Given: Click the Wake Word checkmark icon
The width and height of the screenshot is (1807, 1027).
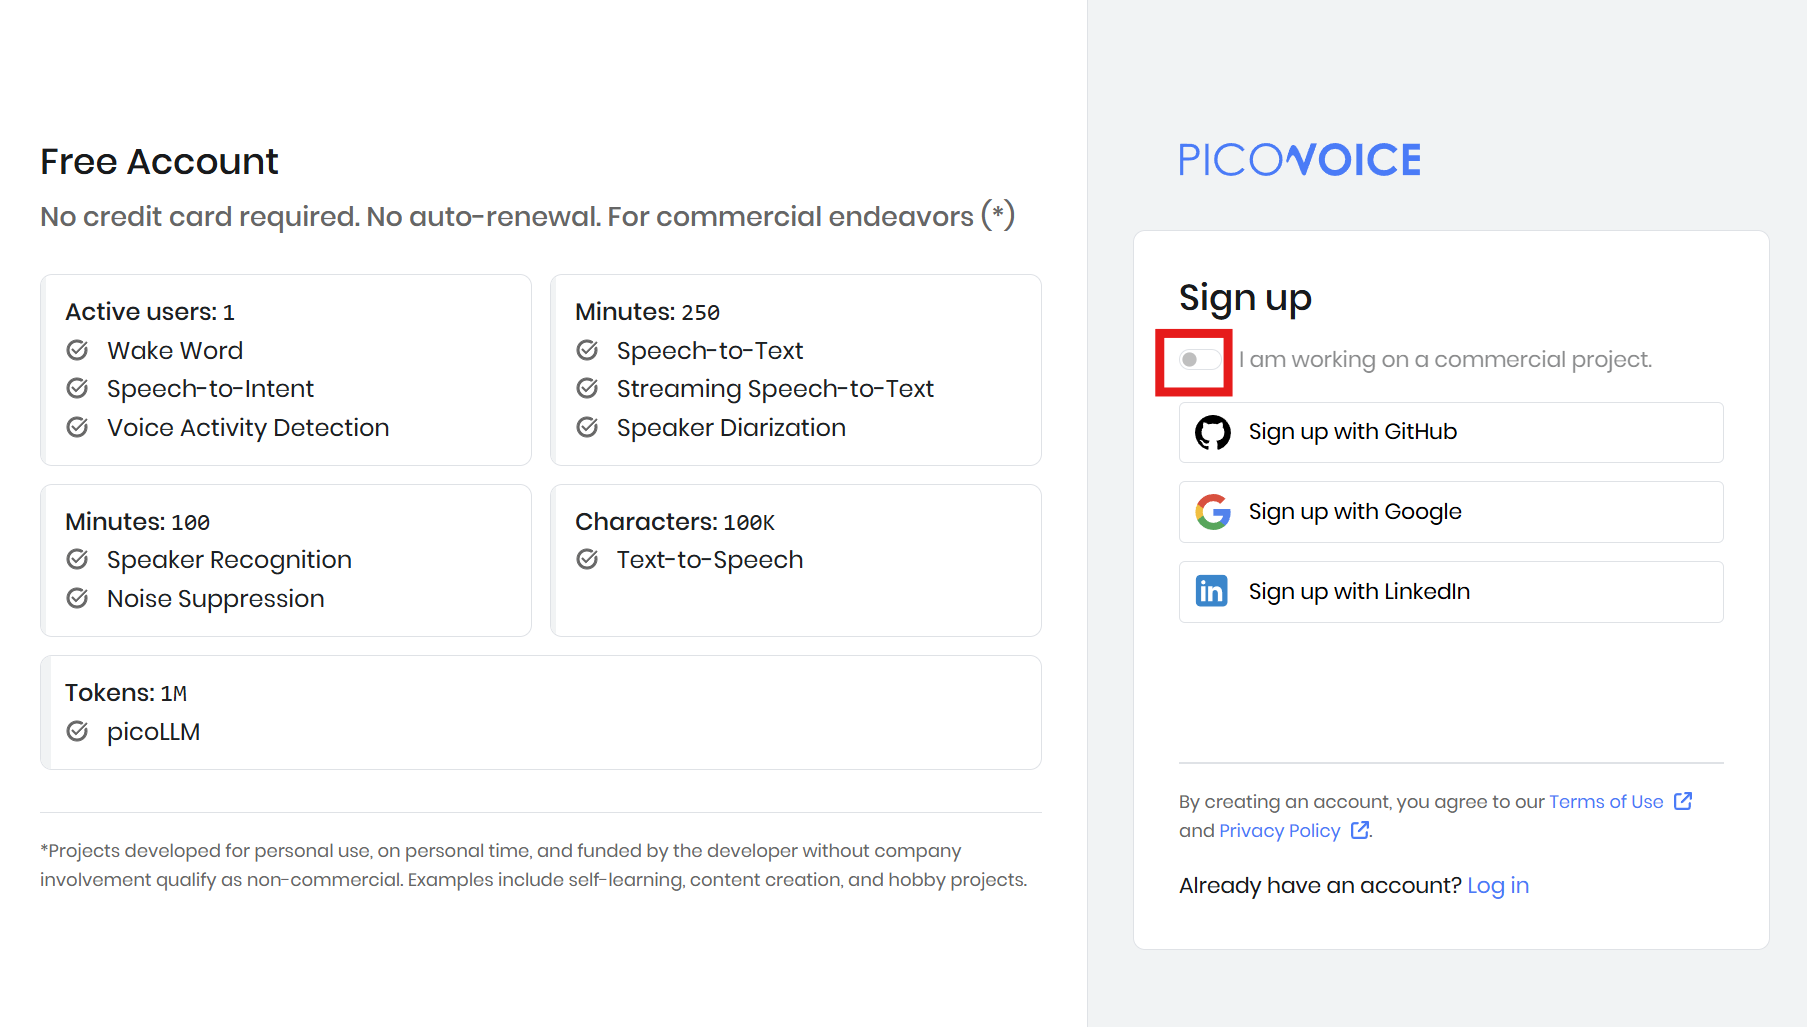Looking at the screenshot, I should pyautogui.click(x=77, y=350).
